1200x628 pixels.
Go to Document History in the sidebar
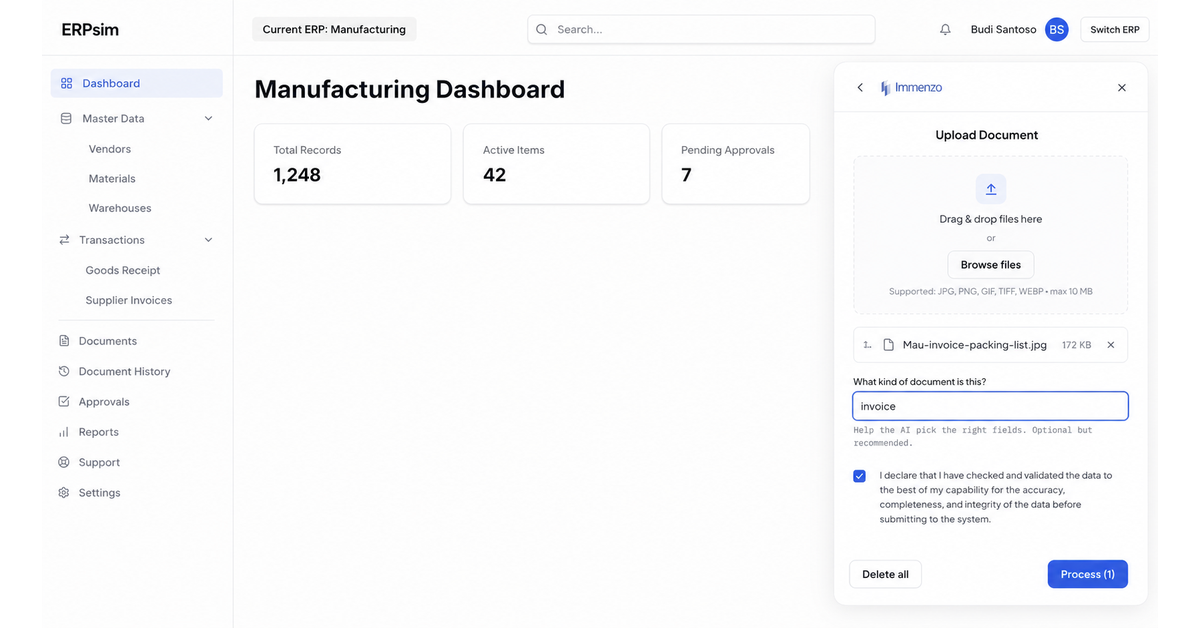click(125, 371)
